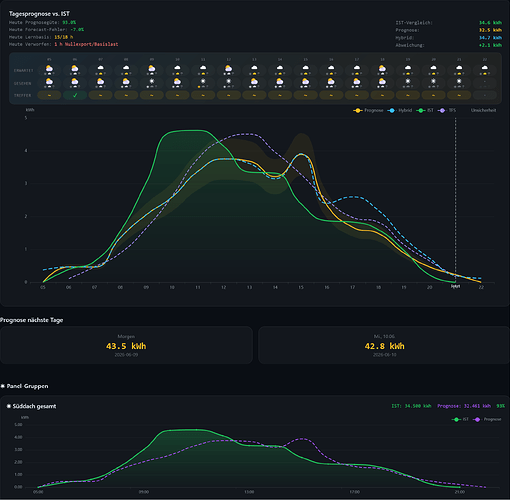510x500 pixels.
Task: Click the Tagesprognose vs. IST heading
Action: (39, 14)
